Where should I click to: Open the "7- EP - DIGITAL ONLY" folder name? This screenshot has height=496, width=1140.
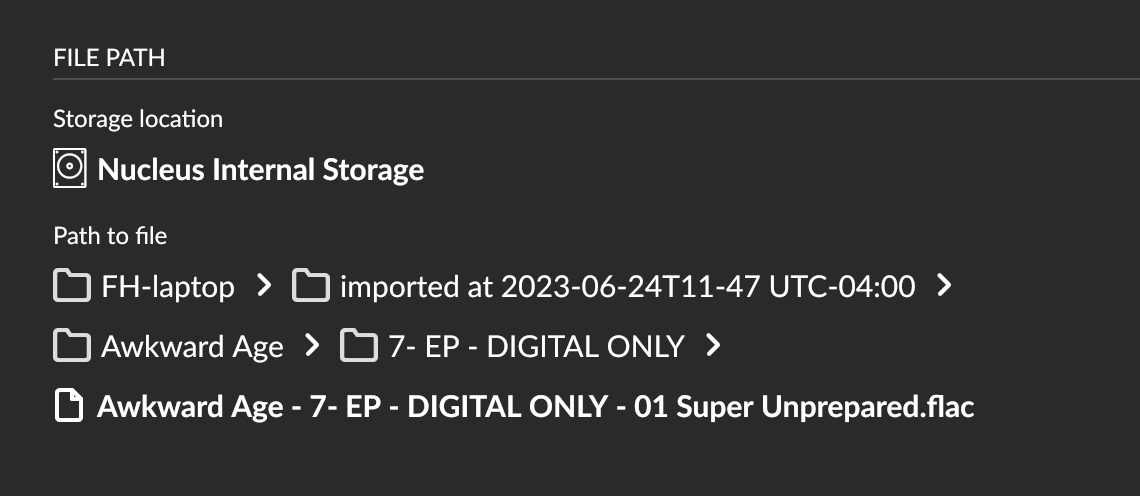click(x=536, y=347)
